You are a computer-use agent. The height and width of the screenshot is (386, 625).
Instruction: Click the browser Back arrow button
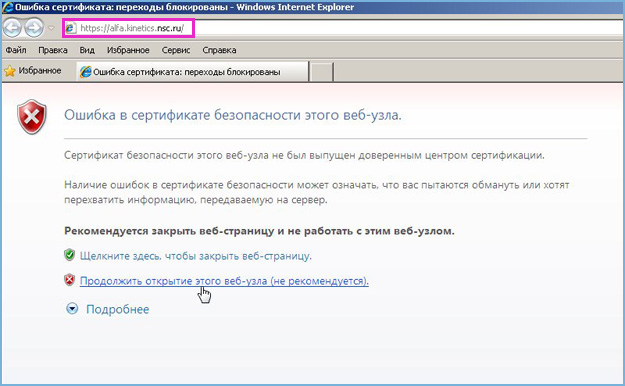[x=12, y=28]
